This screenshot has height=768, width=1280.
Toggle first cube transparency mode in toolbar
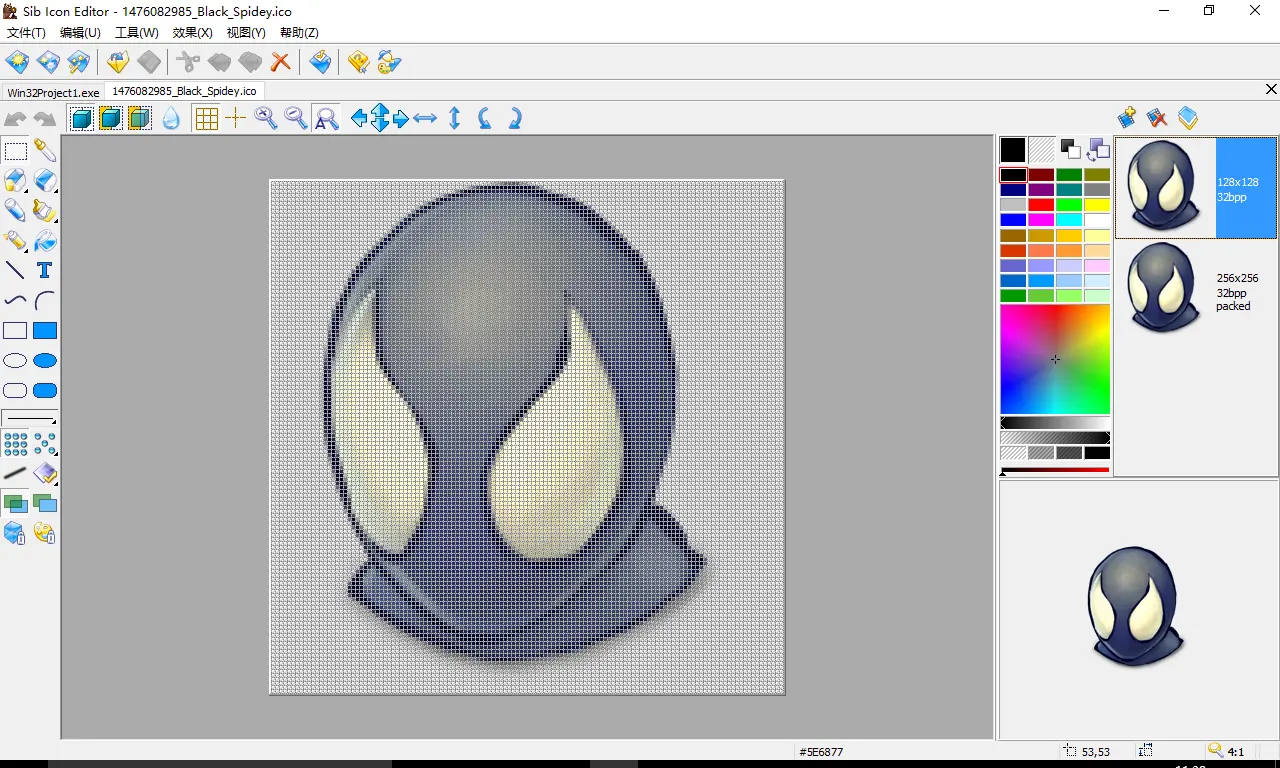coord(82,119)
